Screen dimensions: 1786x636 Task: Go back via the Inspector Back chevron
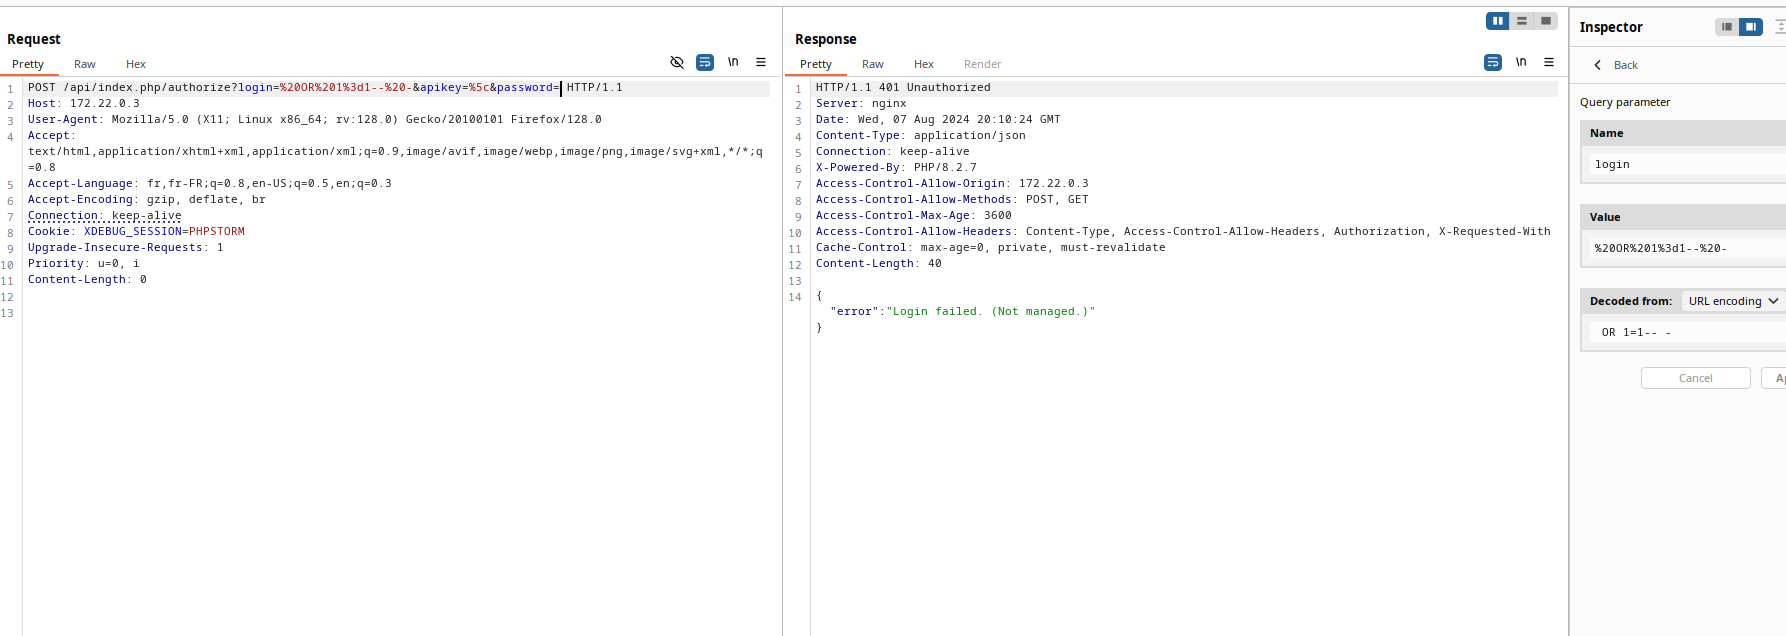1598,65
